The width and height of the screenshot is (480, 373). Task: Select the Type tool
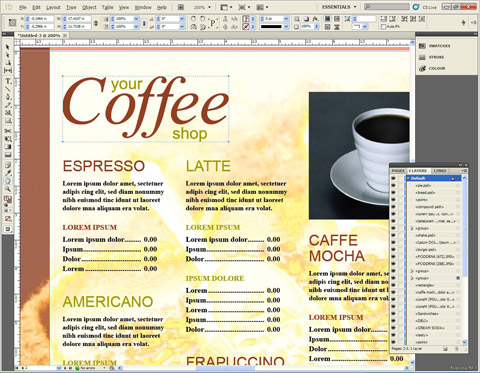pyautogui.click(x=7, y=81)
